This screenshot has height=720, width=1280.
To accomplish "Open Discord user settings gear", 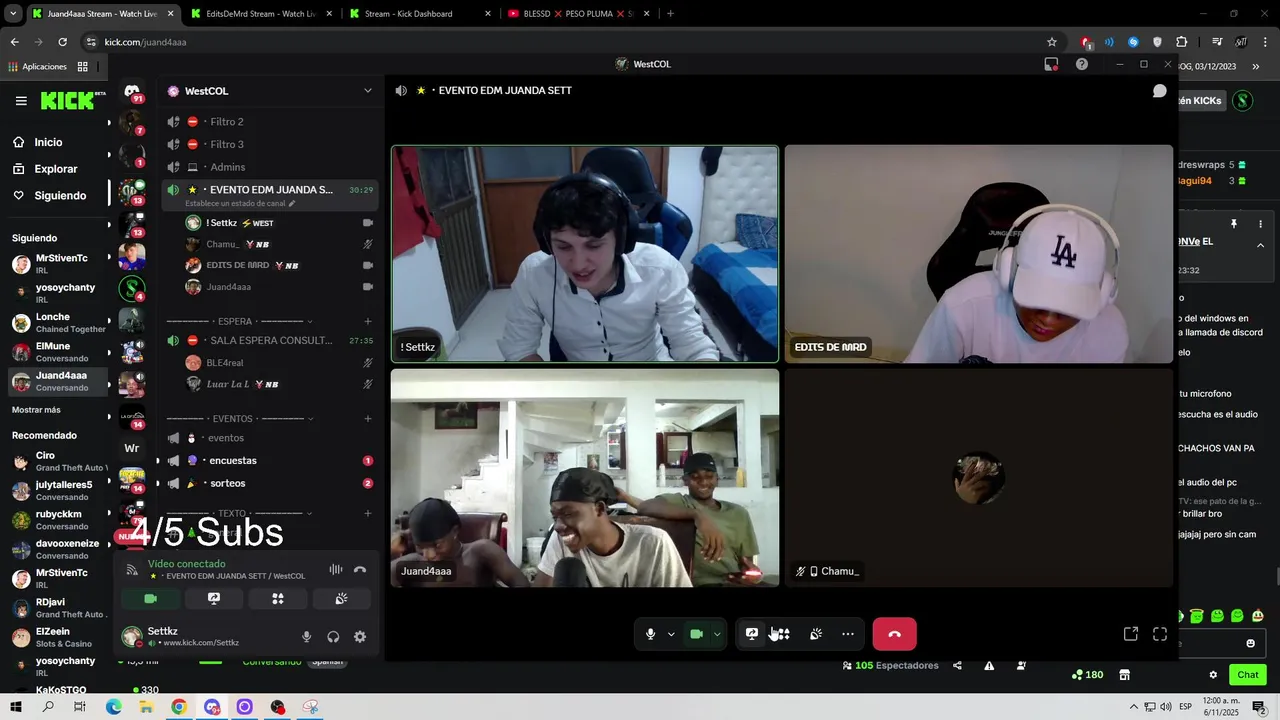I will point(360,637).
